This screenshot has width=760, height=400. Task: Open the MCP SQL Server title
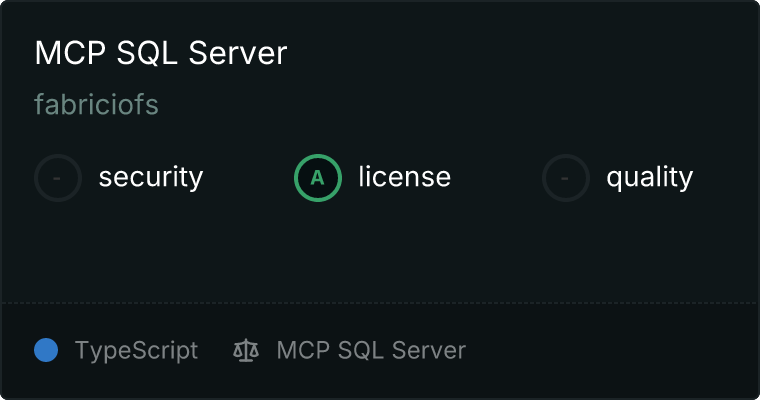pyautogui.click(x=160, y=53)
